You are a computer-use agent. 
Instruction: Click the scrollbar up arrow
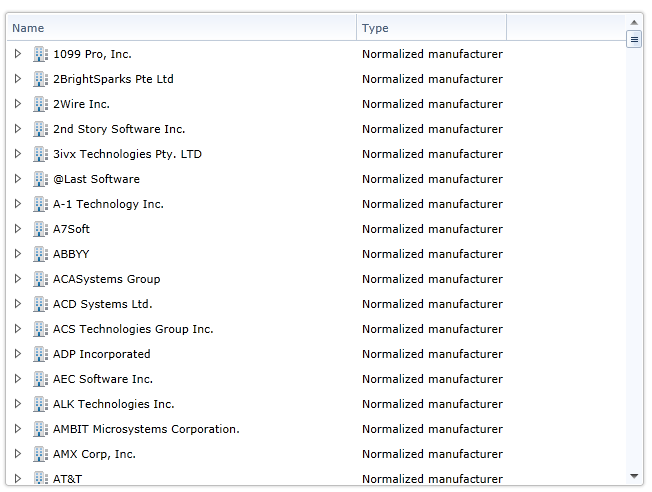click(634, 22)
